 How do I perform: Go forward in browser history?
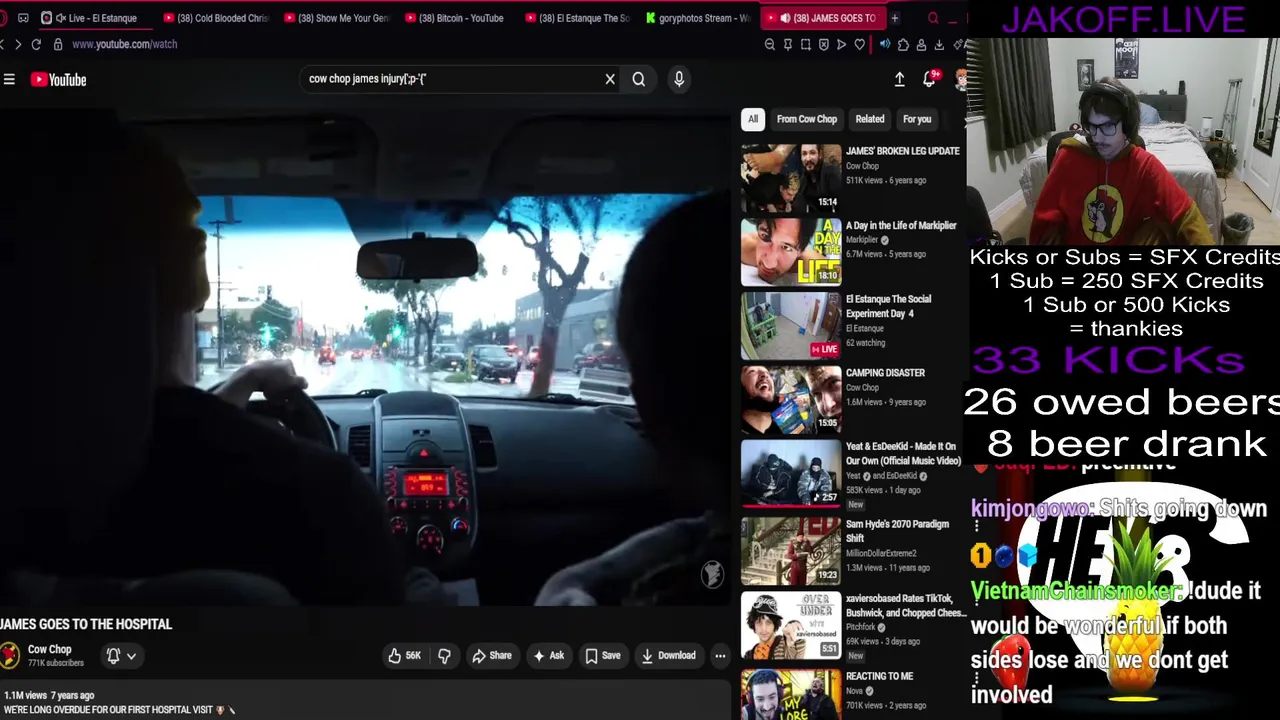pos(18,44)
